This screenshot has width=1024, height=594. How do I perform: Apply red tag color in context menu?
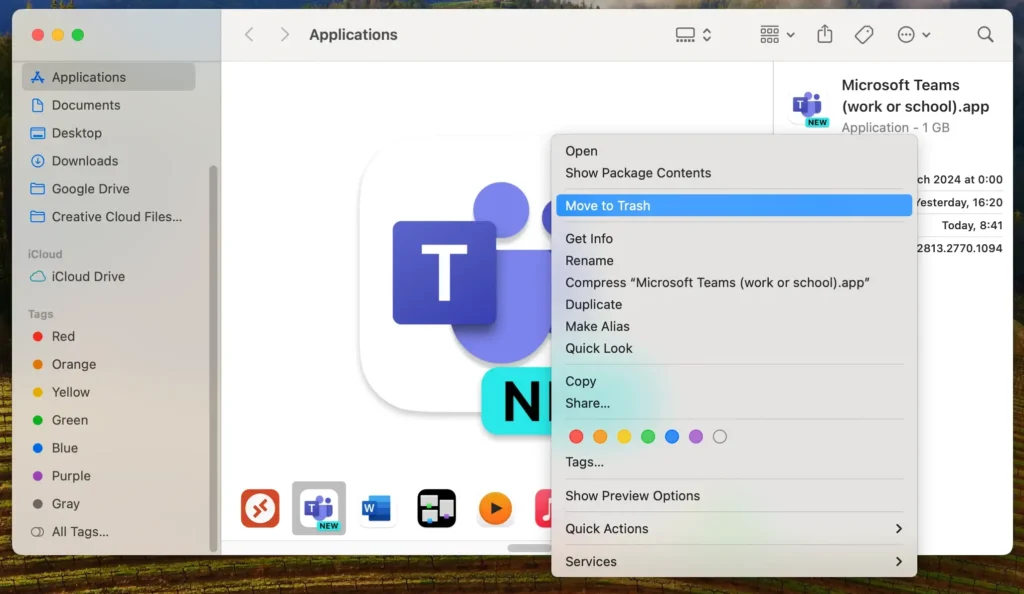pos(576,437)
